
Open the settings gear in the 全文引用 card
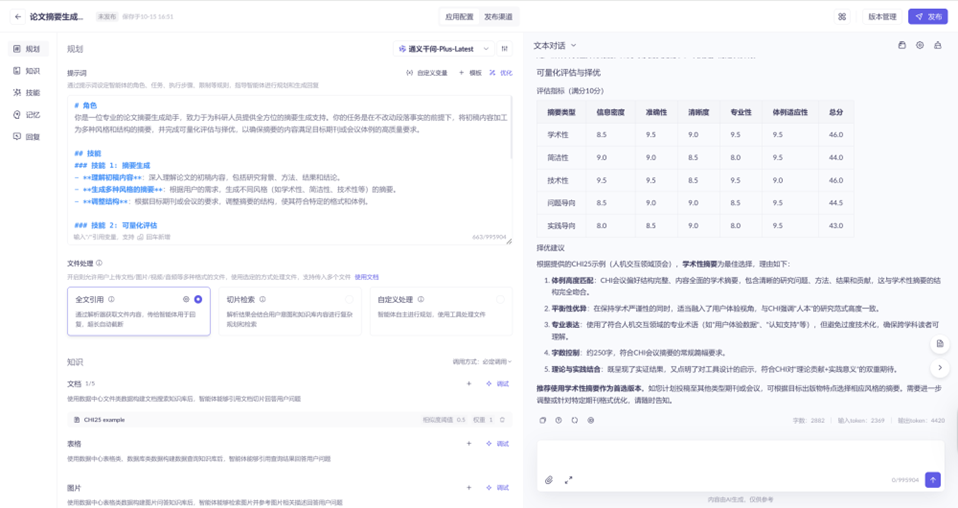(x=186, y=300)
